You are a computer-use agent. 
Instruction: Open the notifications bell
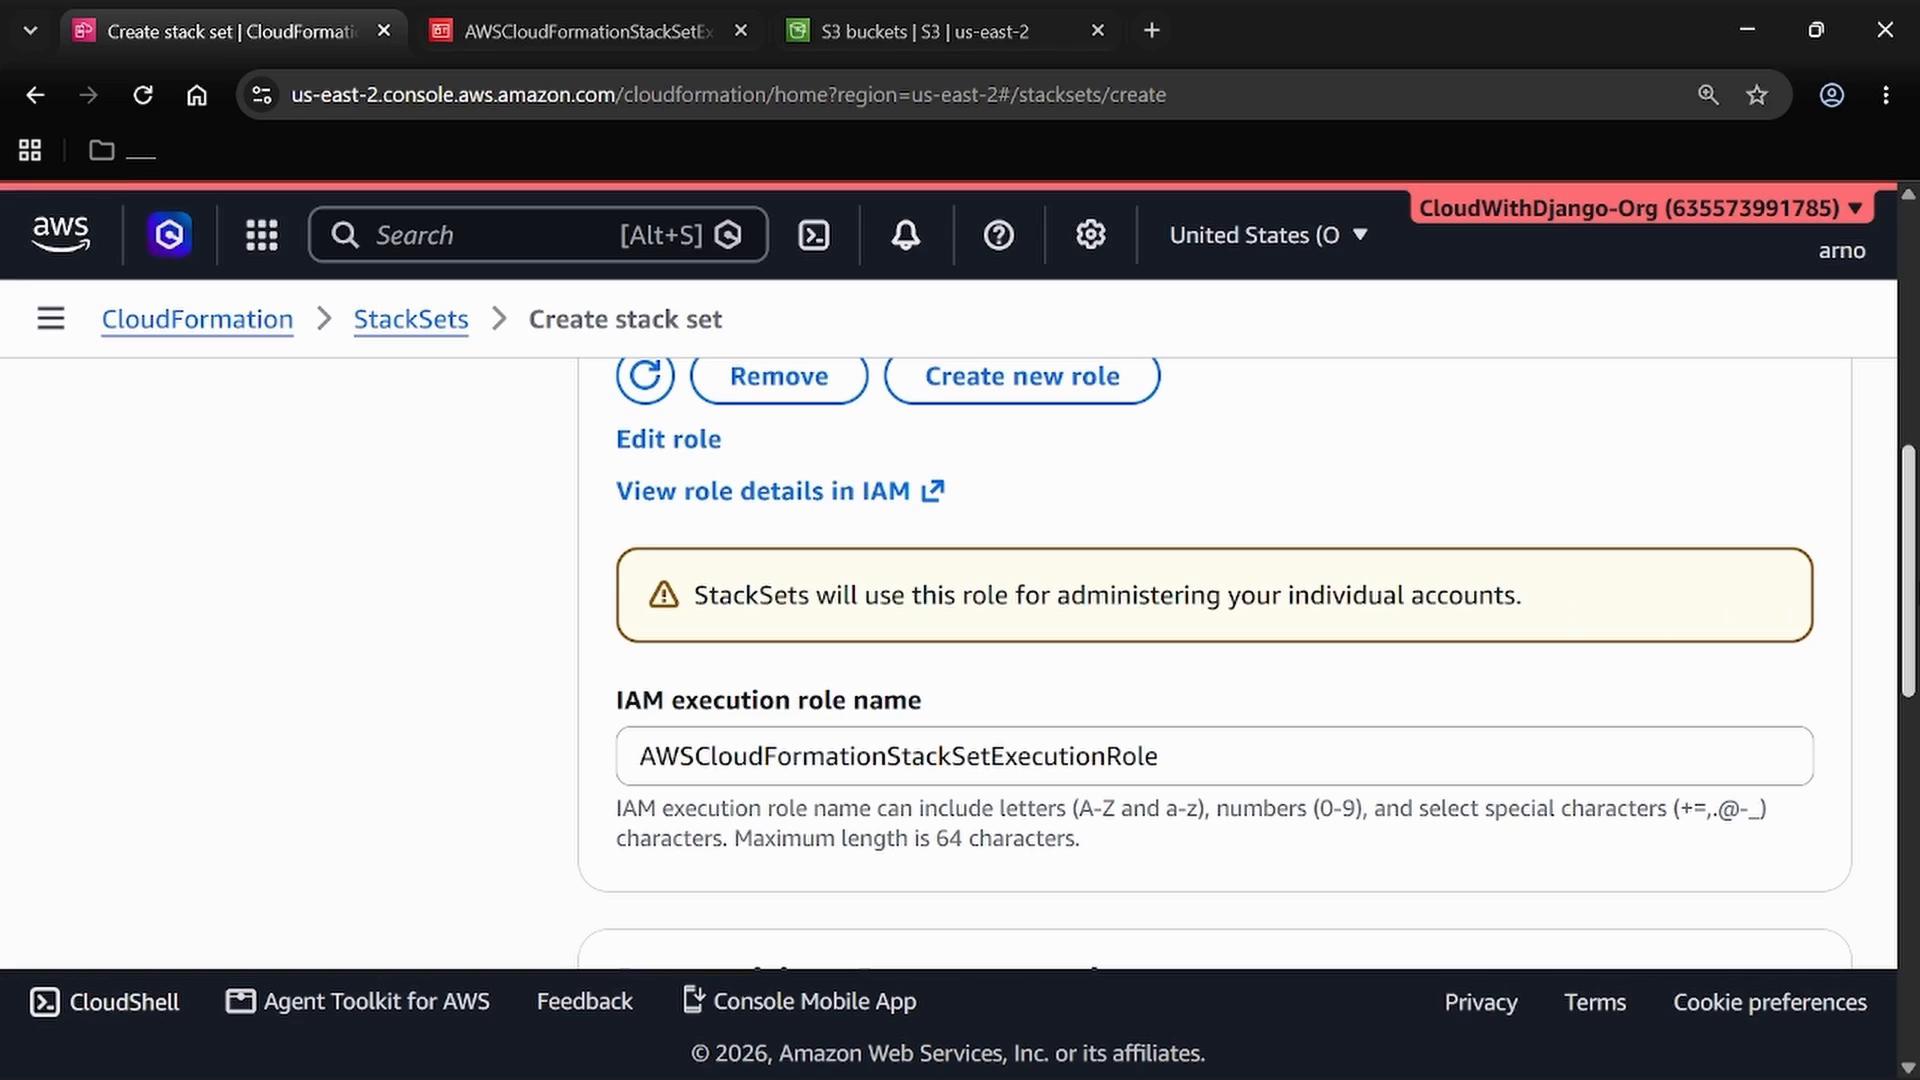906,235
